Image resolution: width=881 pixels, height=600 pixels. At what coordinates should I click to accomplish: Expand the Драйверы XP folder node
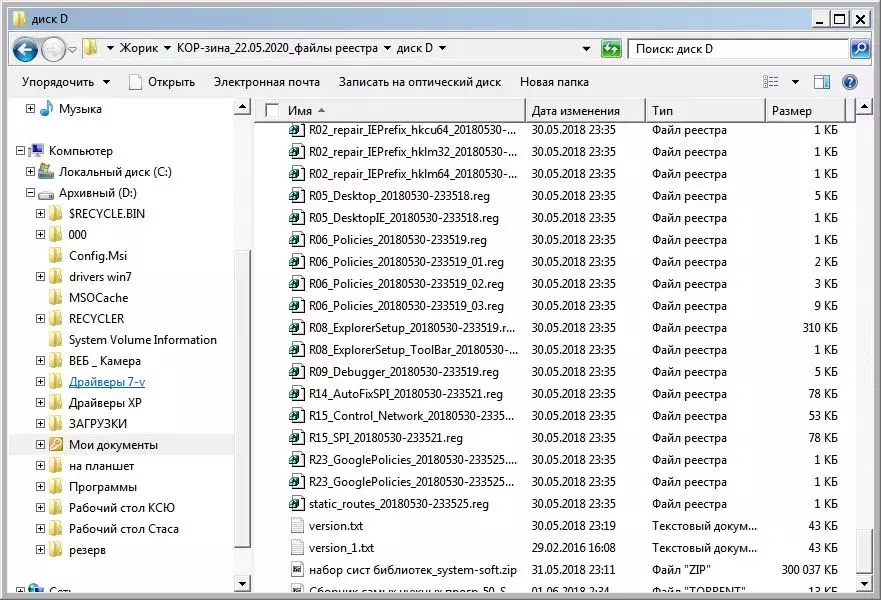pos(40,402)
